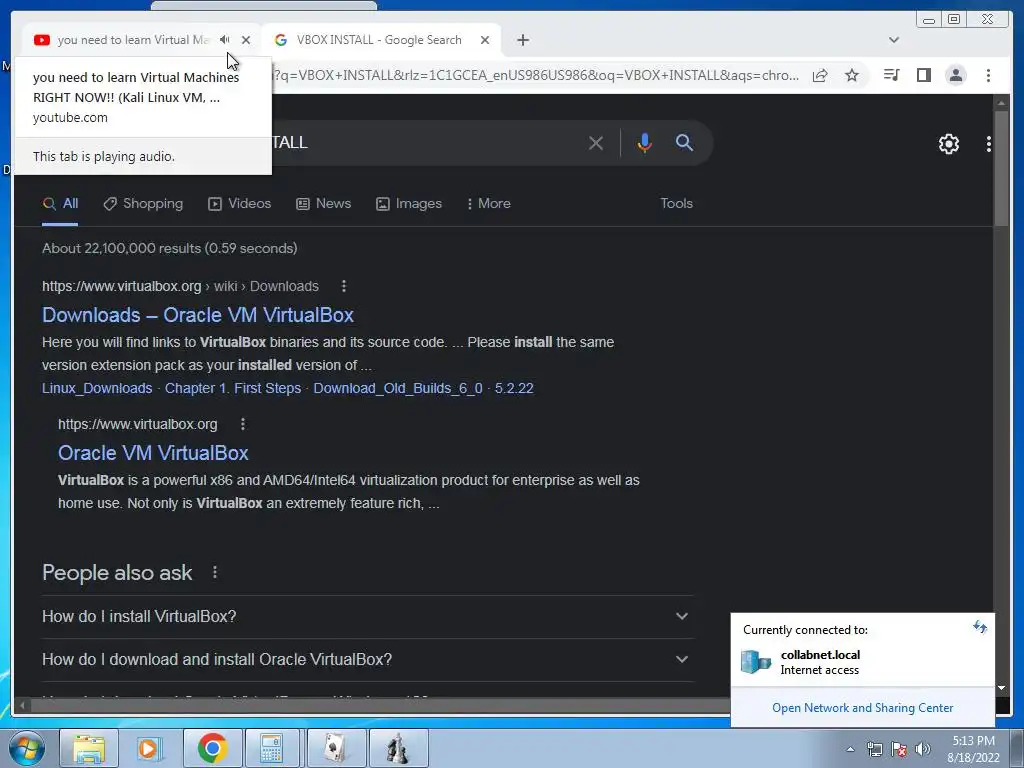The height and width of the screenshot is (768, 1024).
Task: Expand How do I download and install Oracle VirtualBox
Action: (x=367, y=660)
